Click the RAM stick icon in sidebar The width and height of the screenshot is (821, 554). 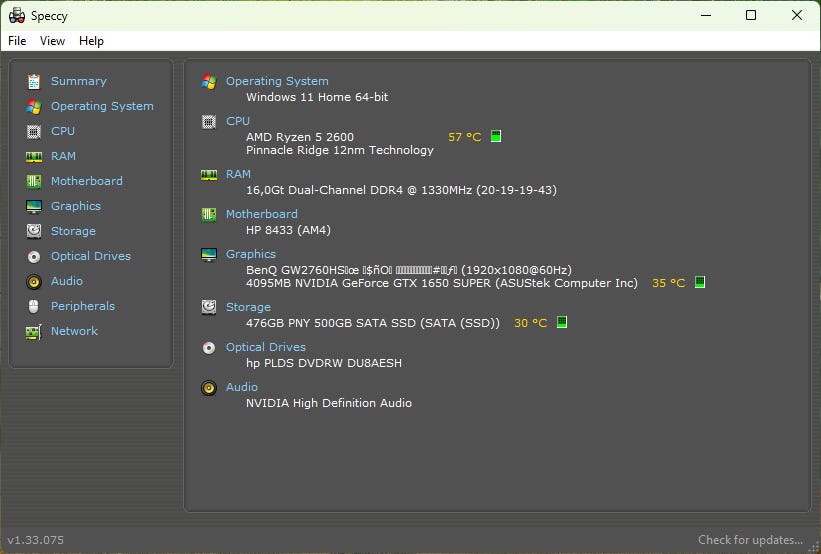tap(34, 157)
